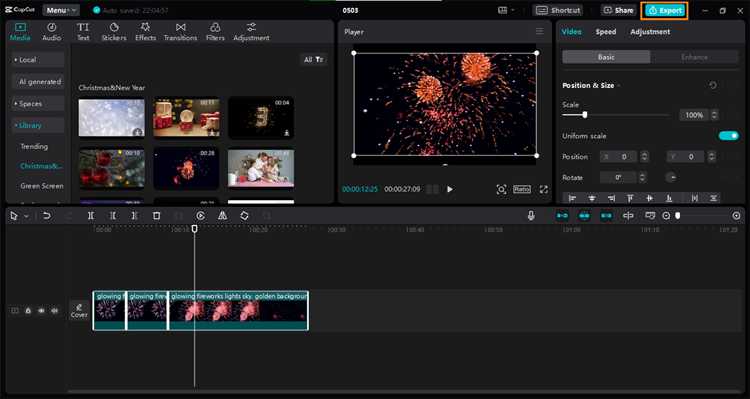The height and width of the screenshot is (399, 750).
Task: Open the Transitions panel tab
Action: (180, 32)
